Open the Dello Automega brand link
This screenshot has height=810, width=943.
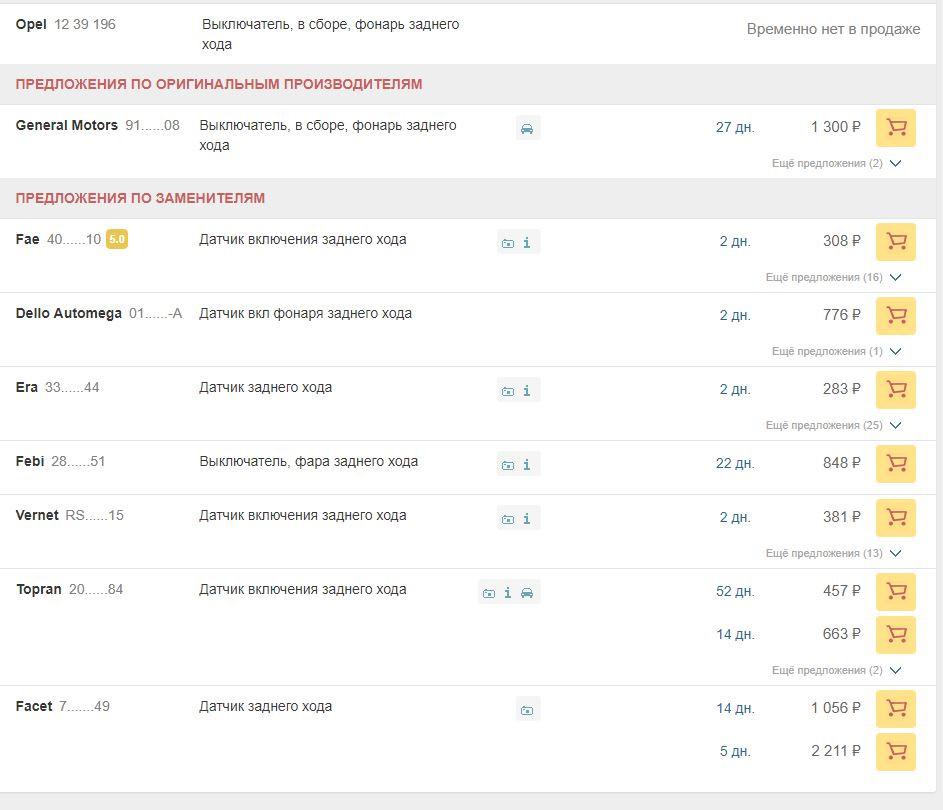(x=68, y=313)
